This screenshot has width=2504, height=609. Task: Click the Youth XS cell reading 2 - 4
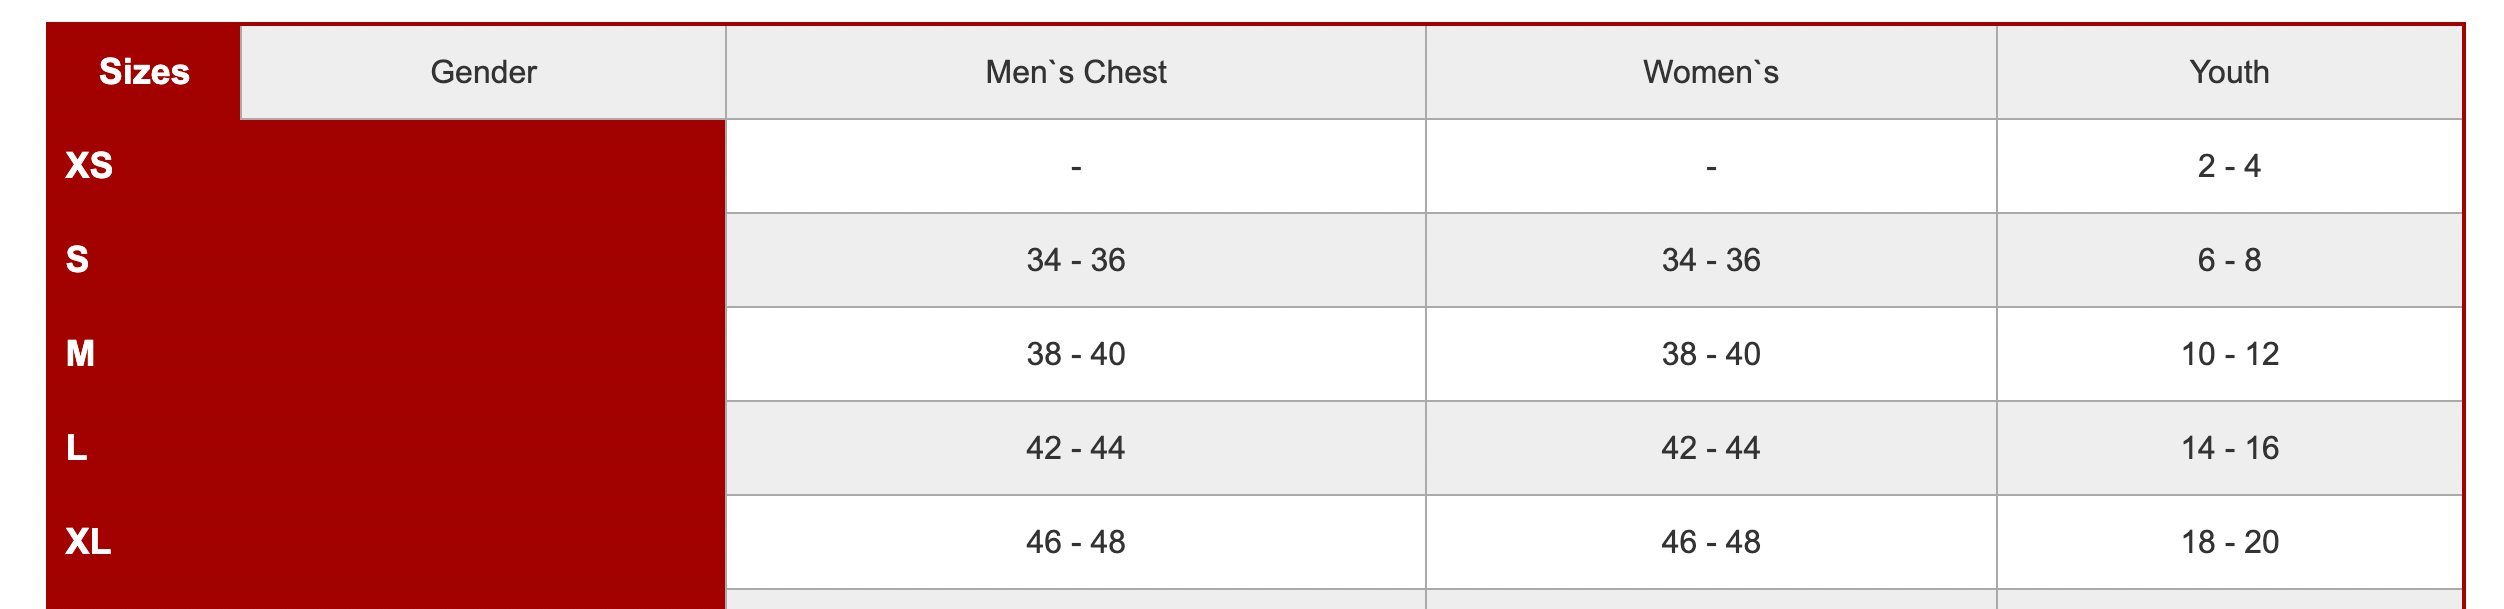pyautogui.click(x=2229, y=166)
